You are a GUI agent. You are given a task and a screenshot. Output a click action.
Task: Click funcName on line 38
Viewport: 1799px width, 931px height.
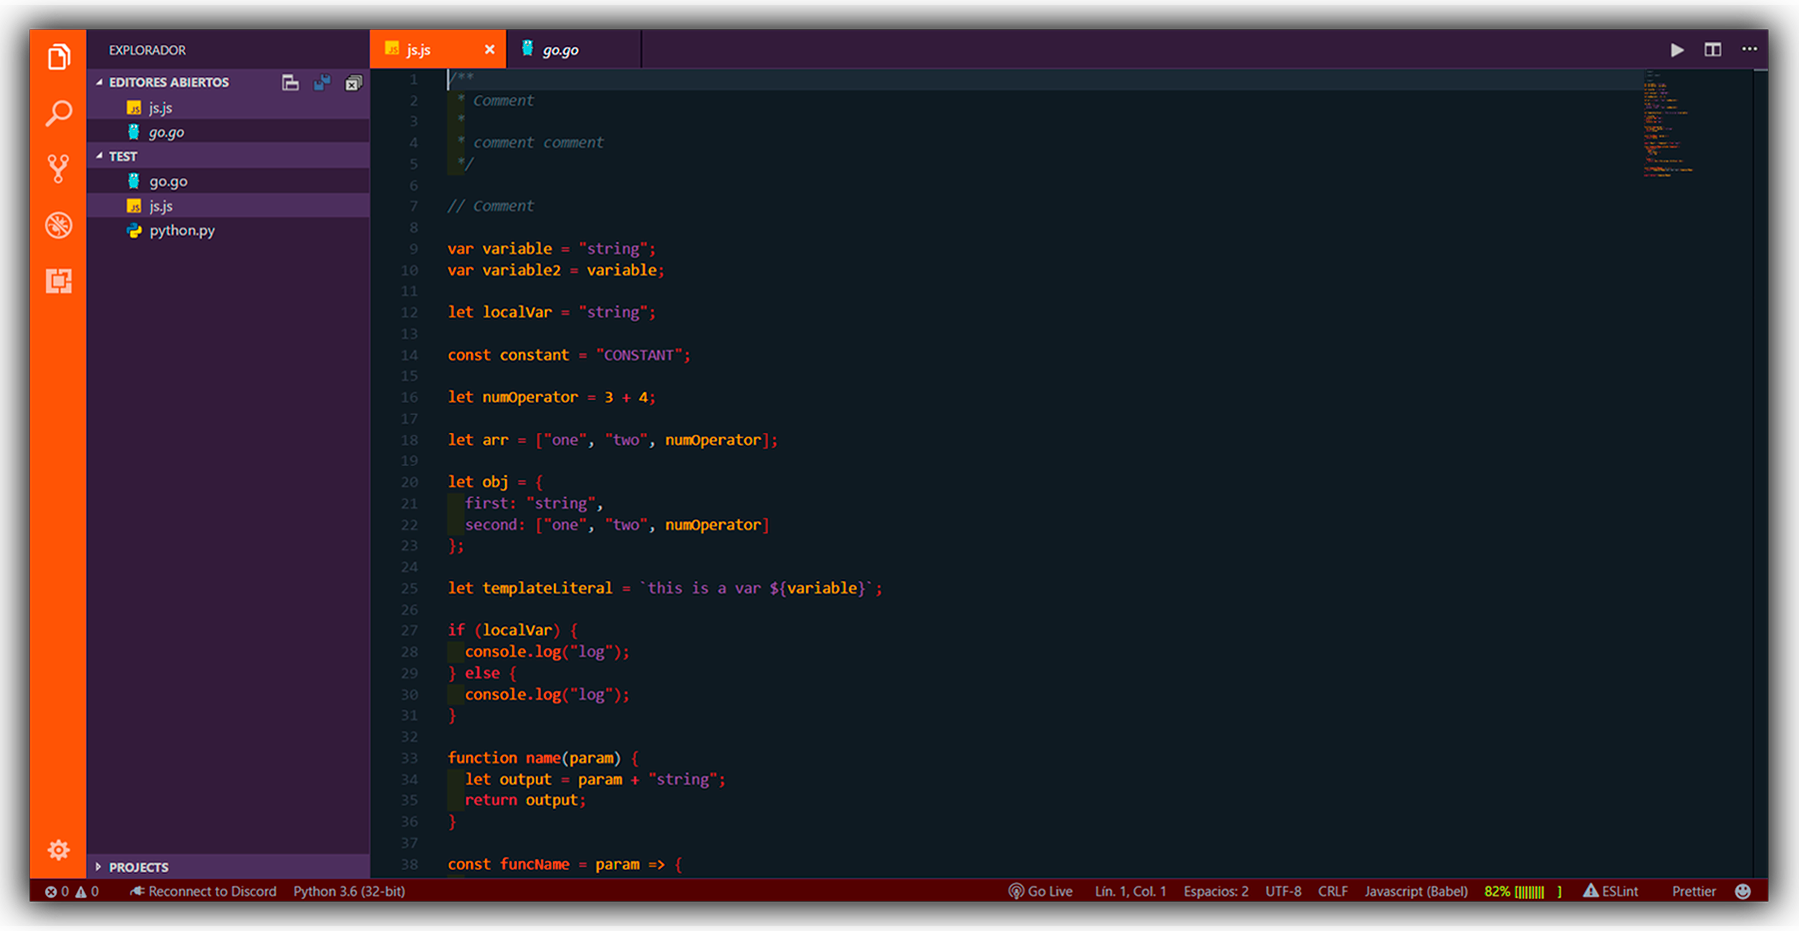(x=534, y=864)
